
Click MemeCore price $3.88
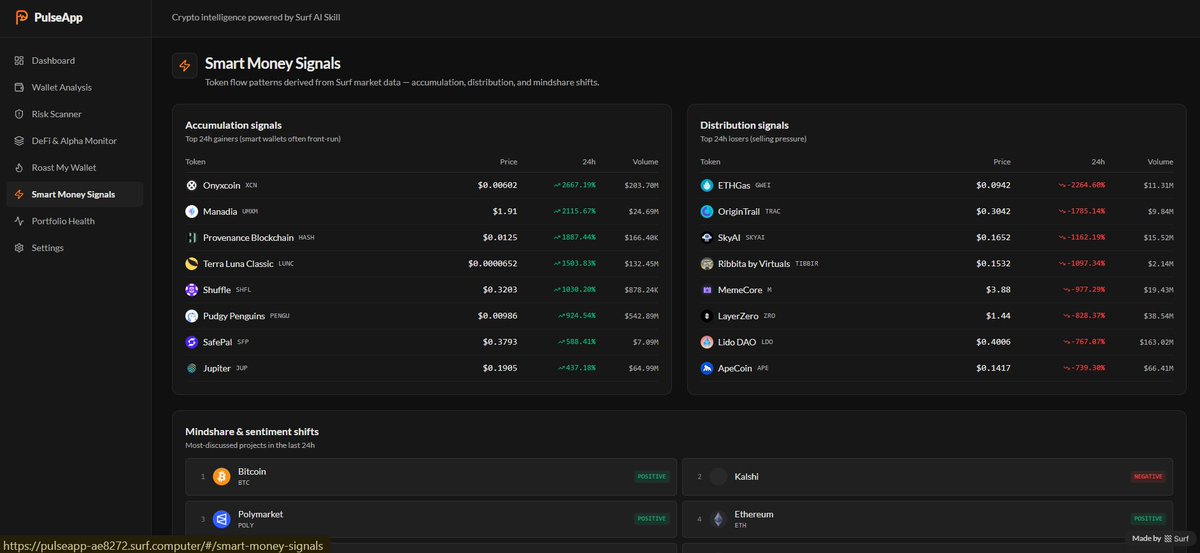click(x=998, y=289)
